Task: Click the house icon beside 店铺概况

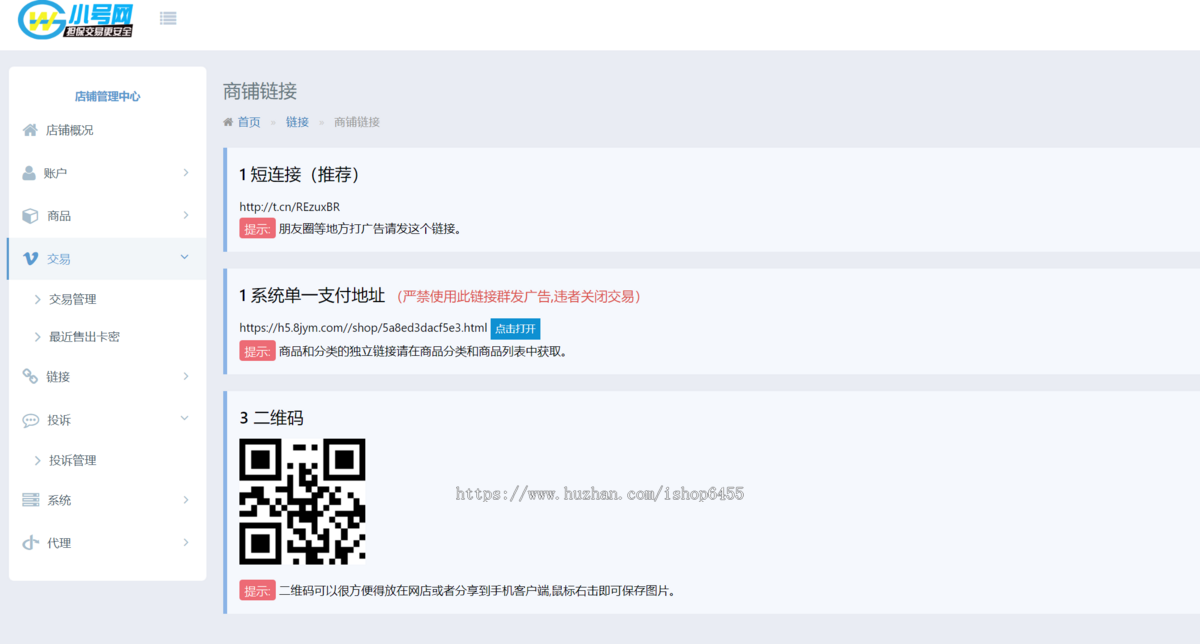Action: click(30, 130)
